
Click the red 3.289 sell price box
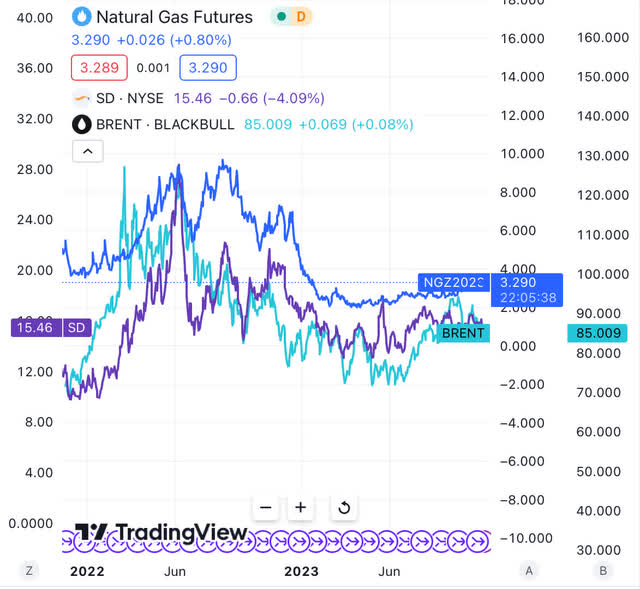coord(99,67)
